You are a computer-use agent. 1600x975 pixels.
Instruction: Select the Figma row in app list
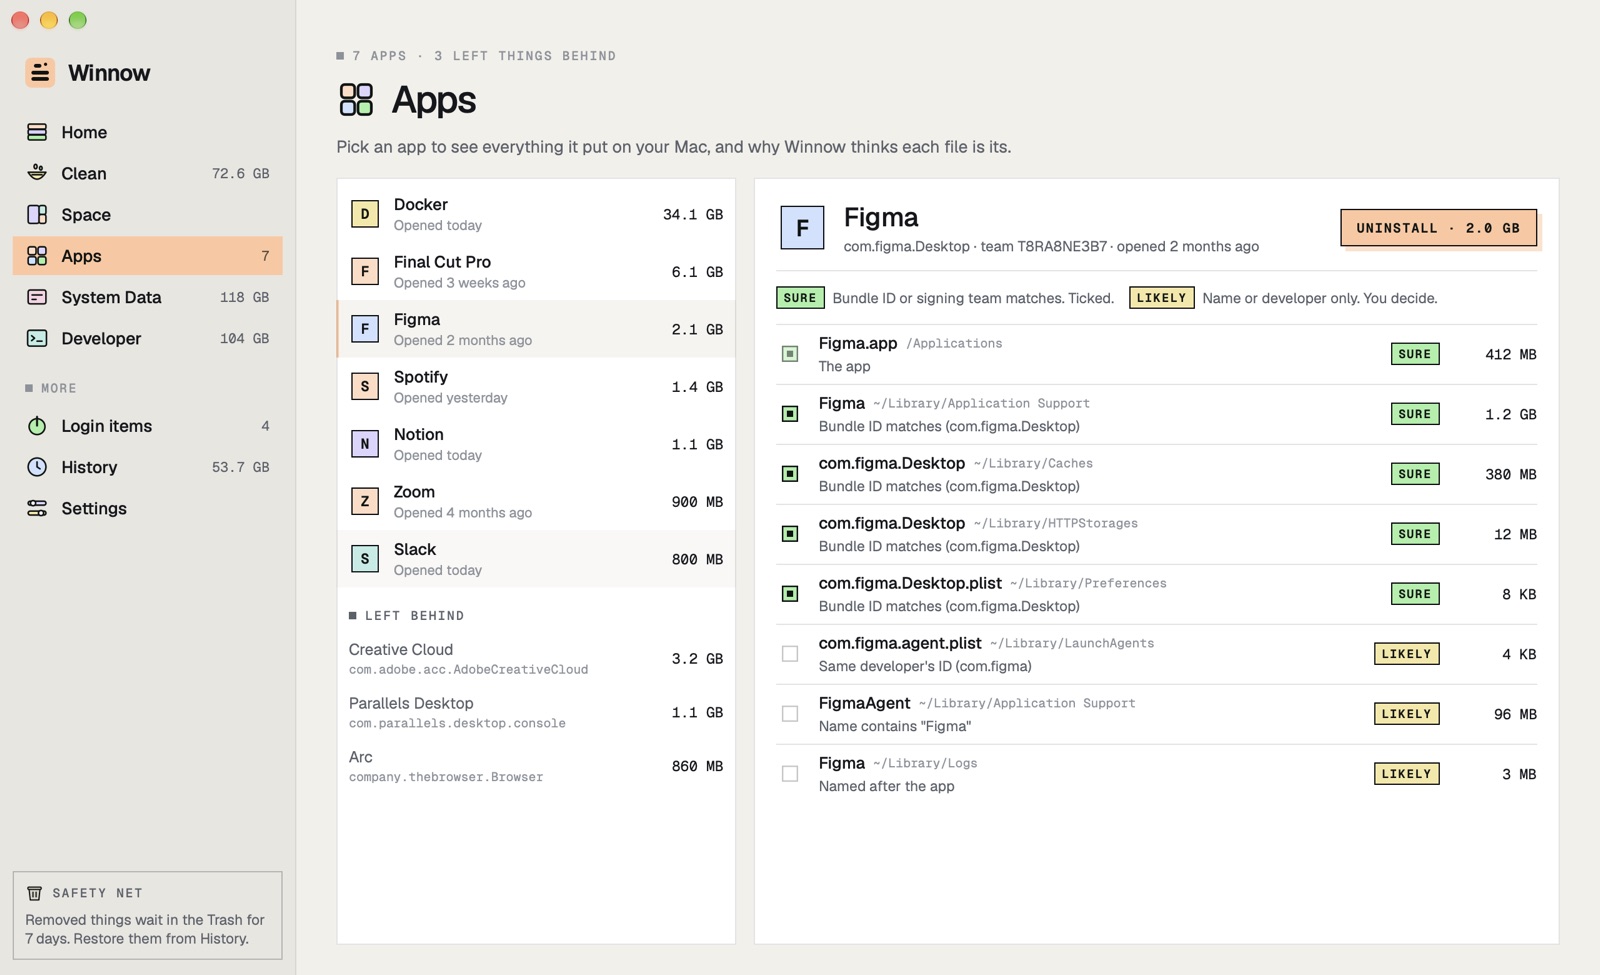click(536, 329)
